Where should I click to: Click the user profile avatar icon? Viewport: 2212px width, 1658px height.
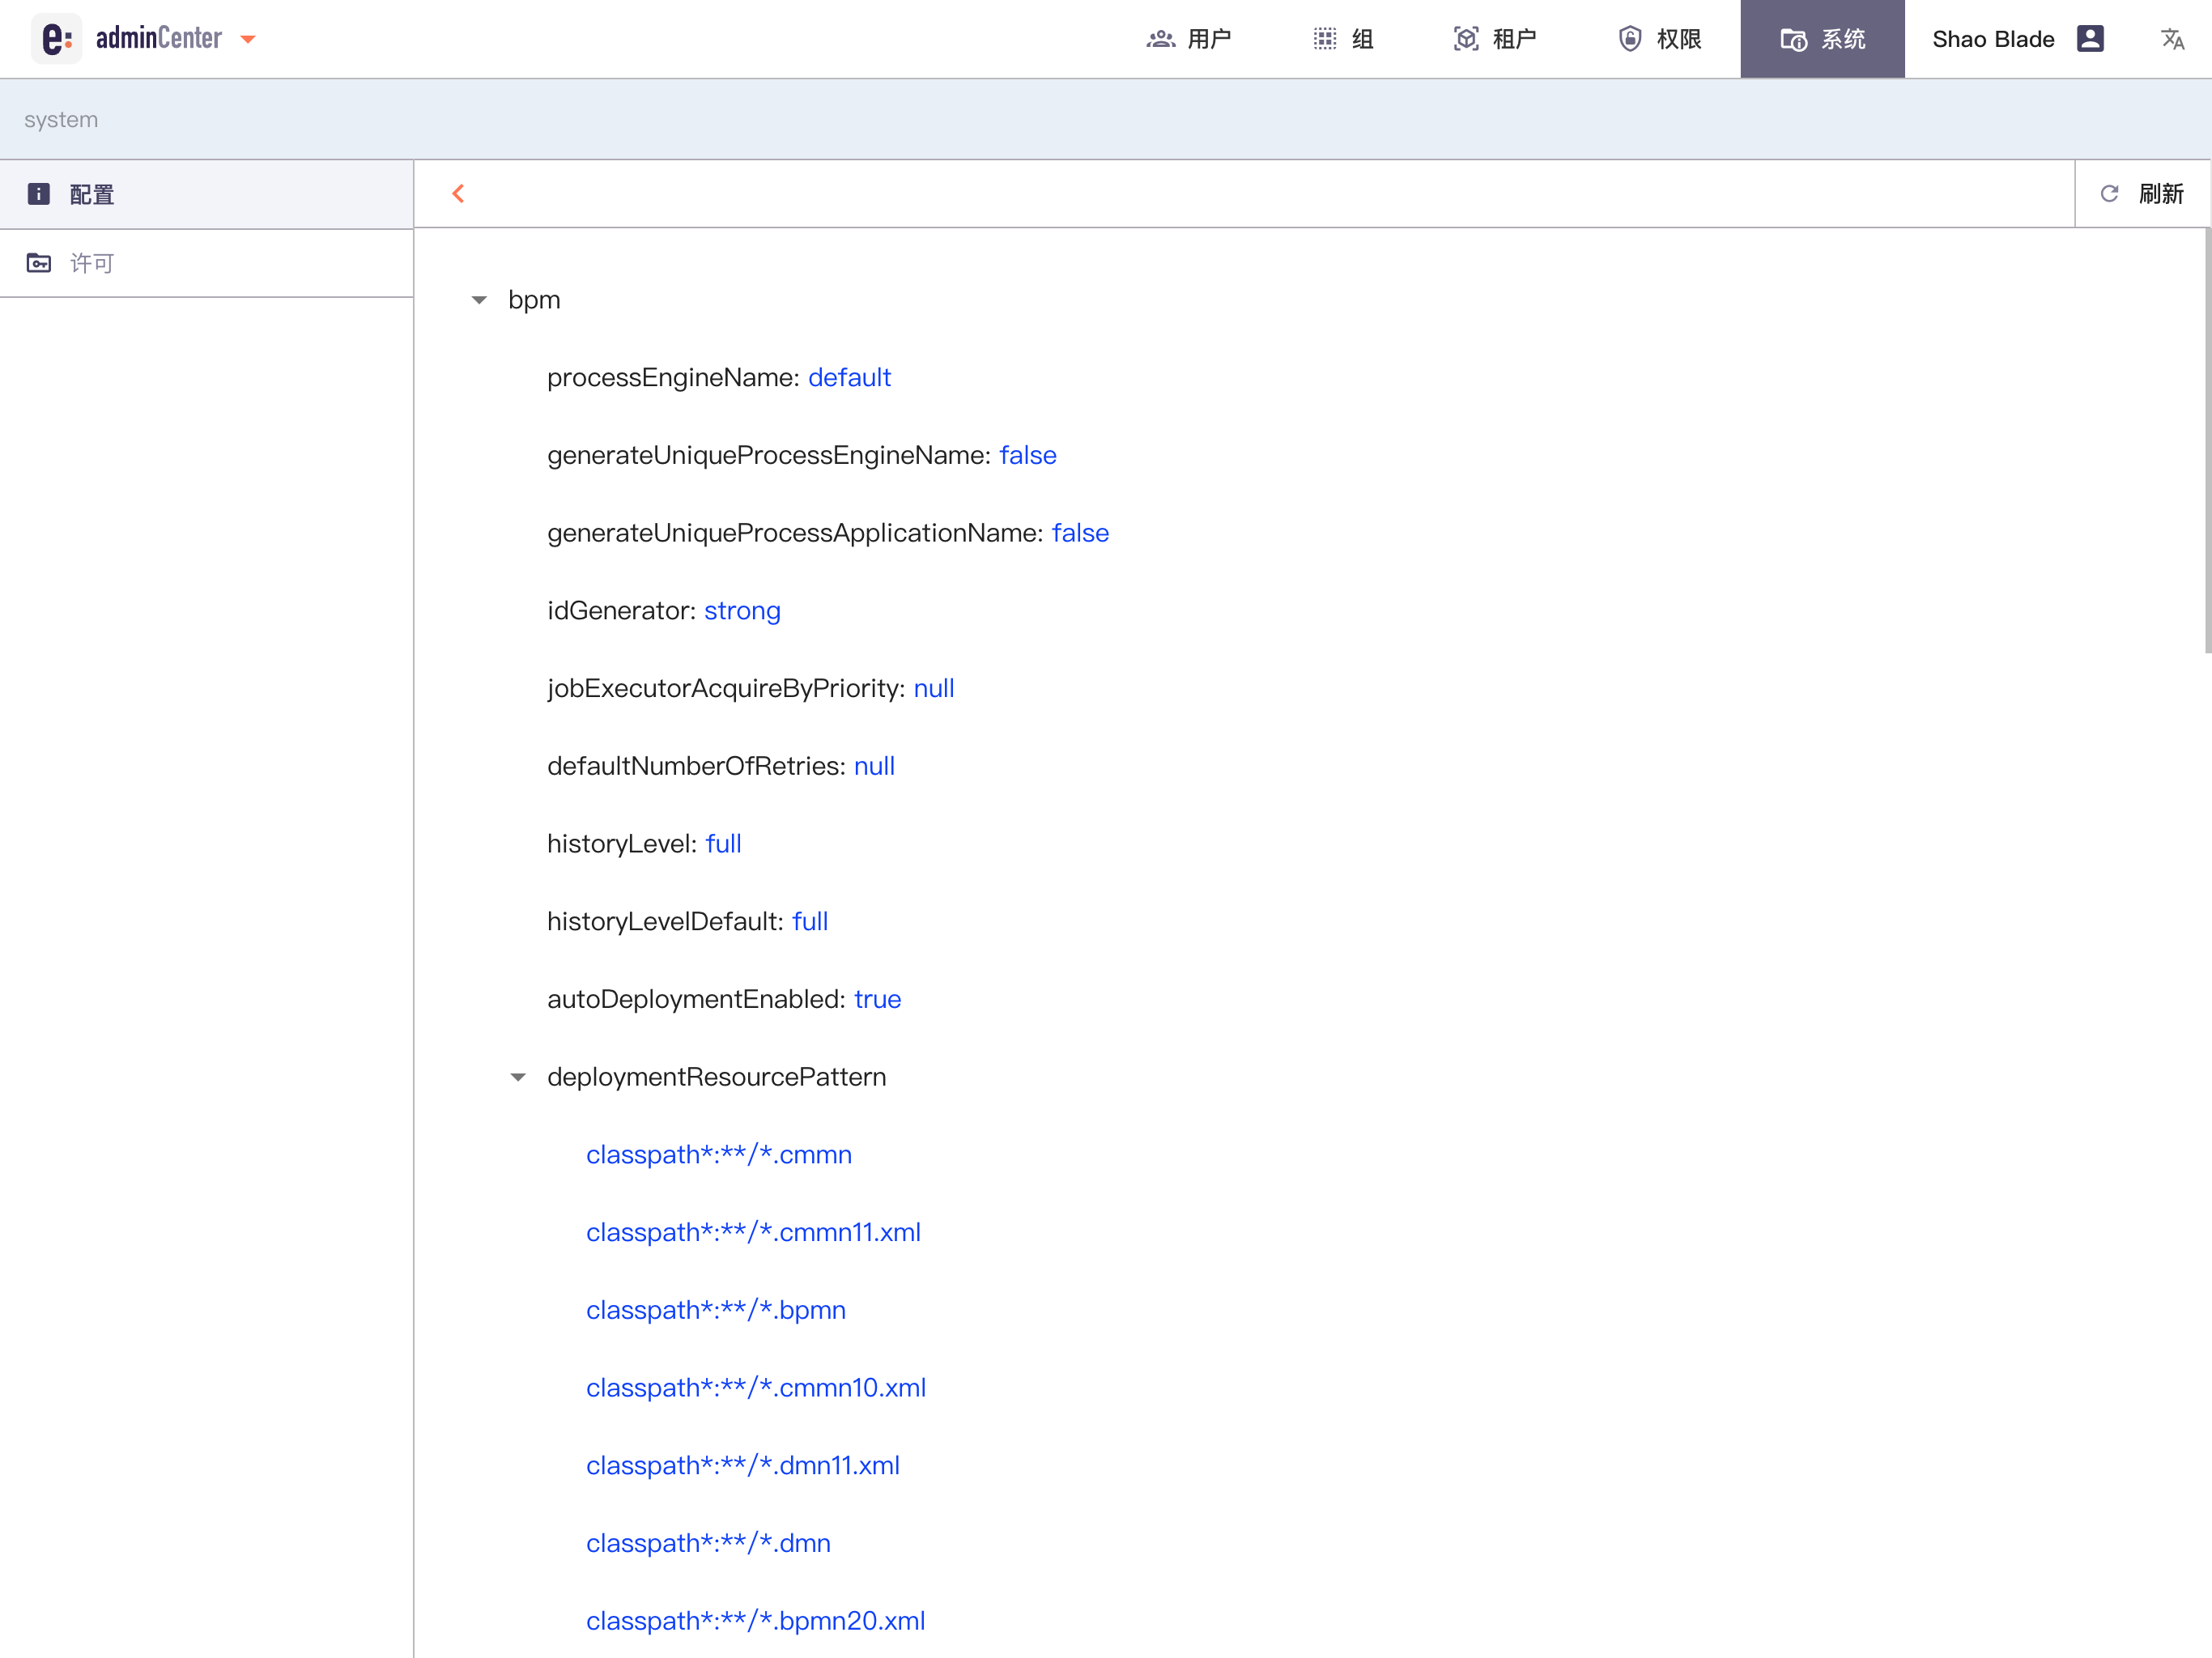pos(2089,39)
